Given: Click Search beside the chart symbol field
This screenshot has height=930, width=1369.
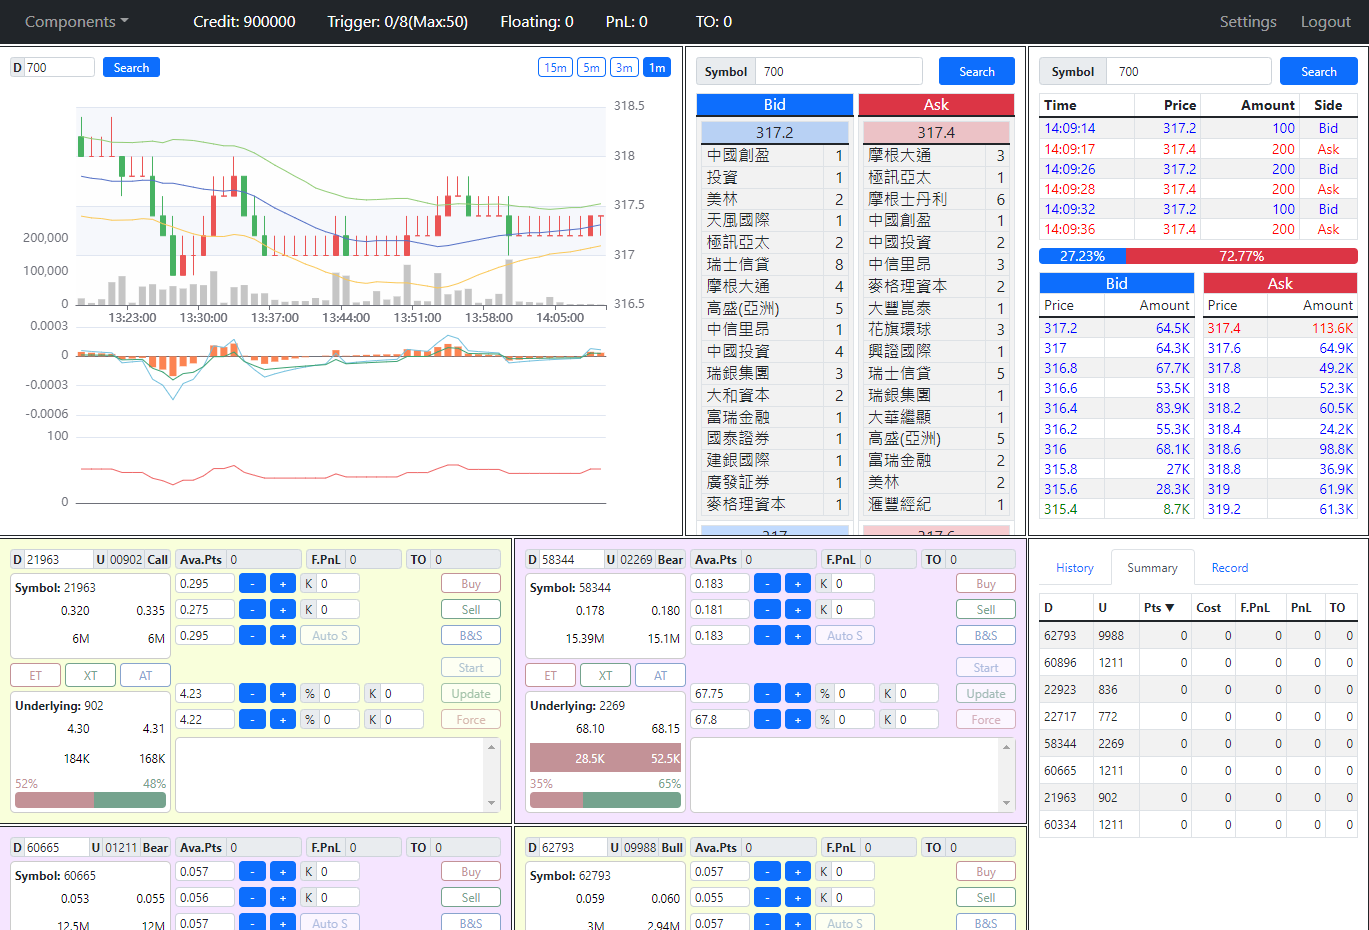Looking at the screenshot, I should coord(131,68).
